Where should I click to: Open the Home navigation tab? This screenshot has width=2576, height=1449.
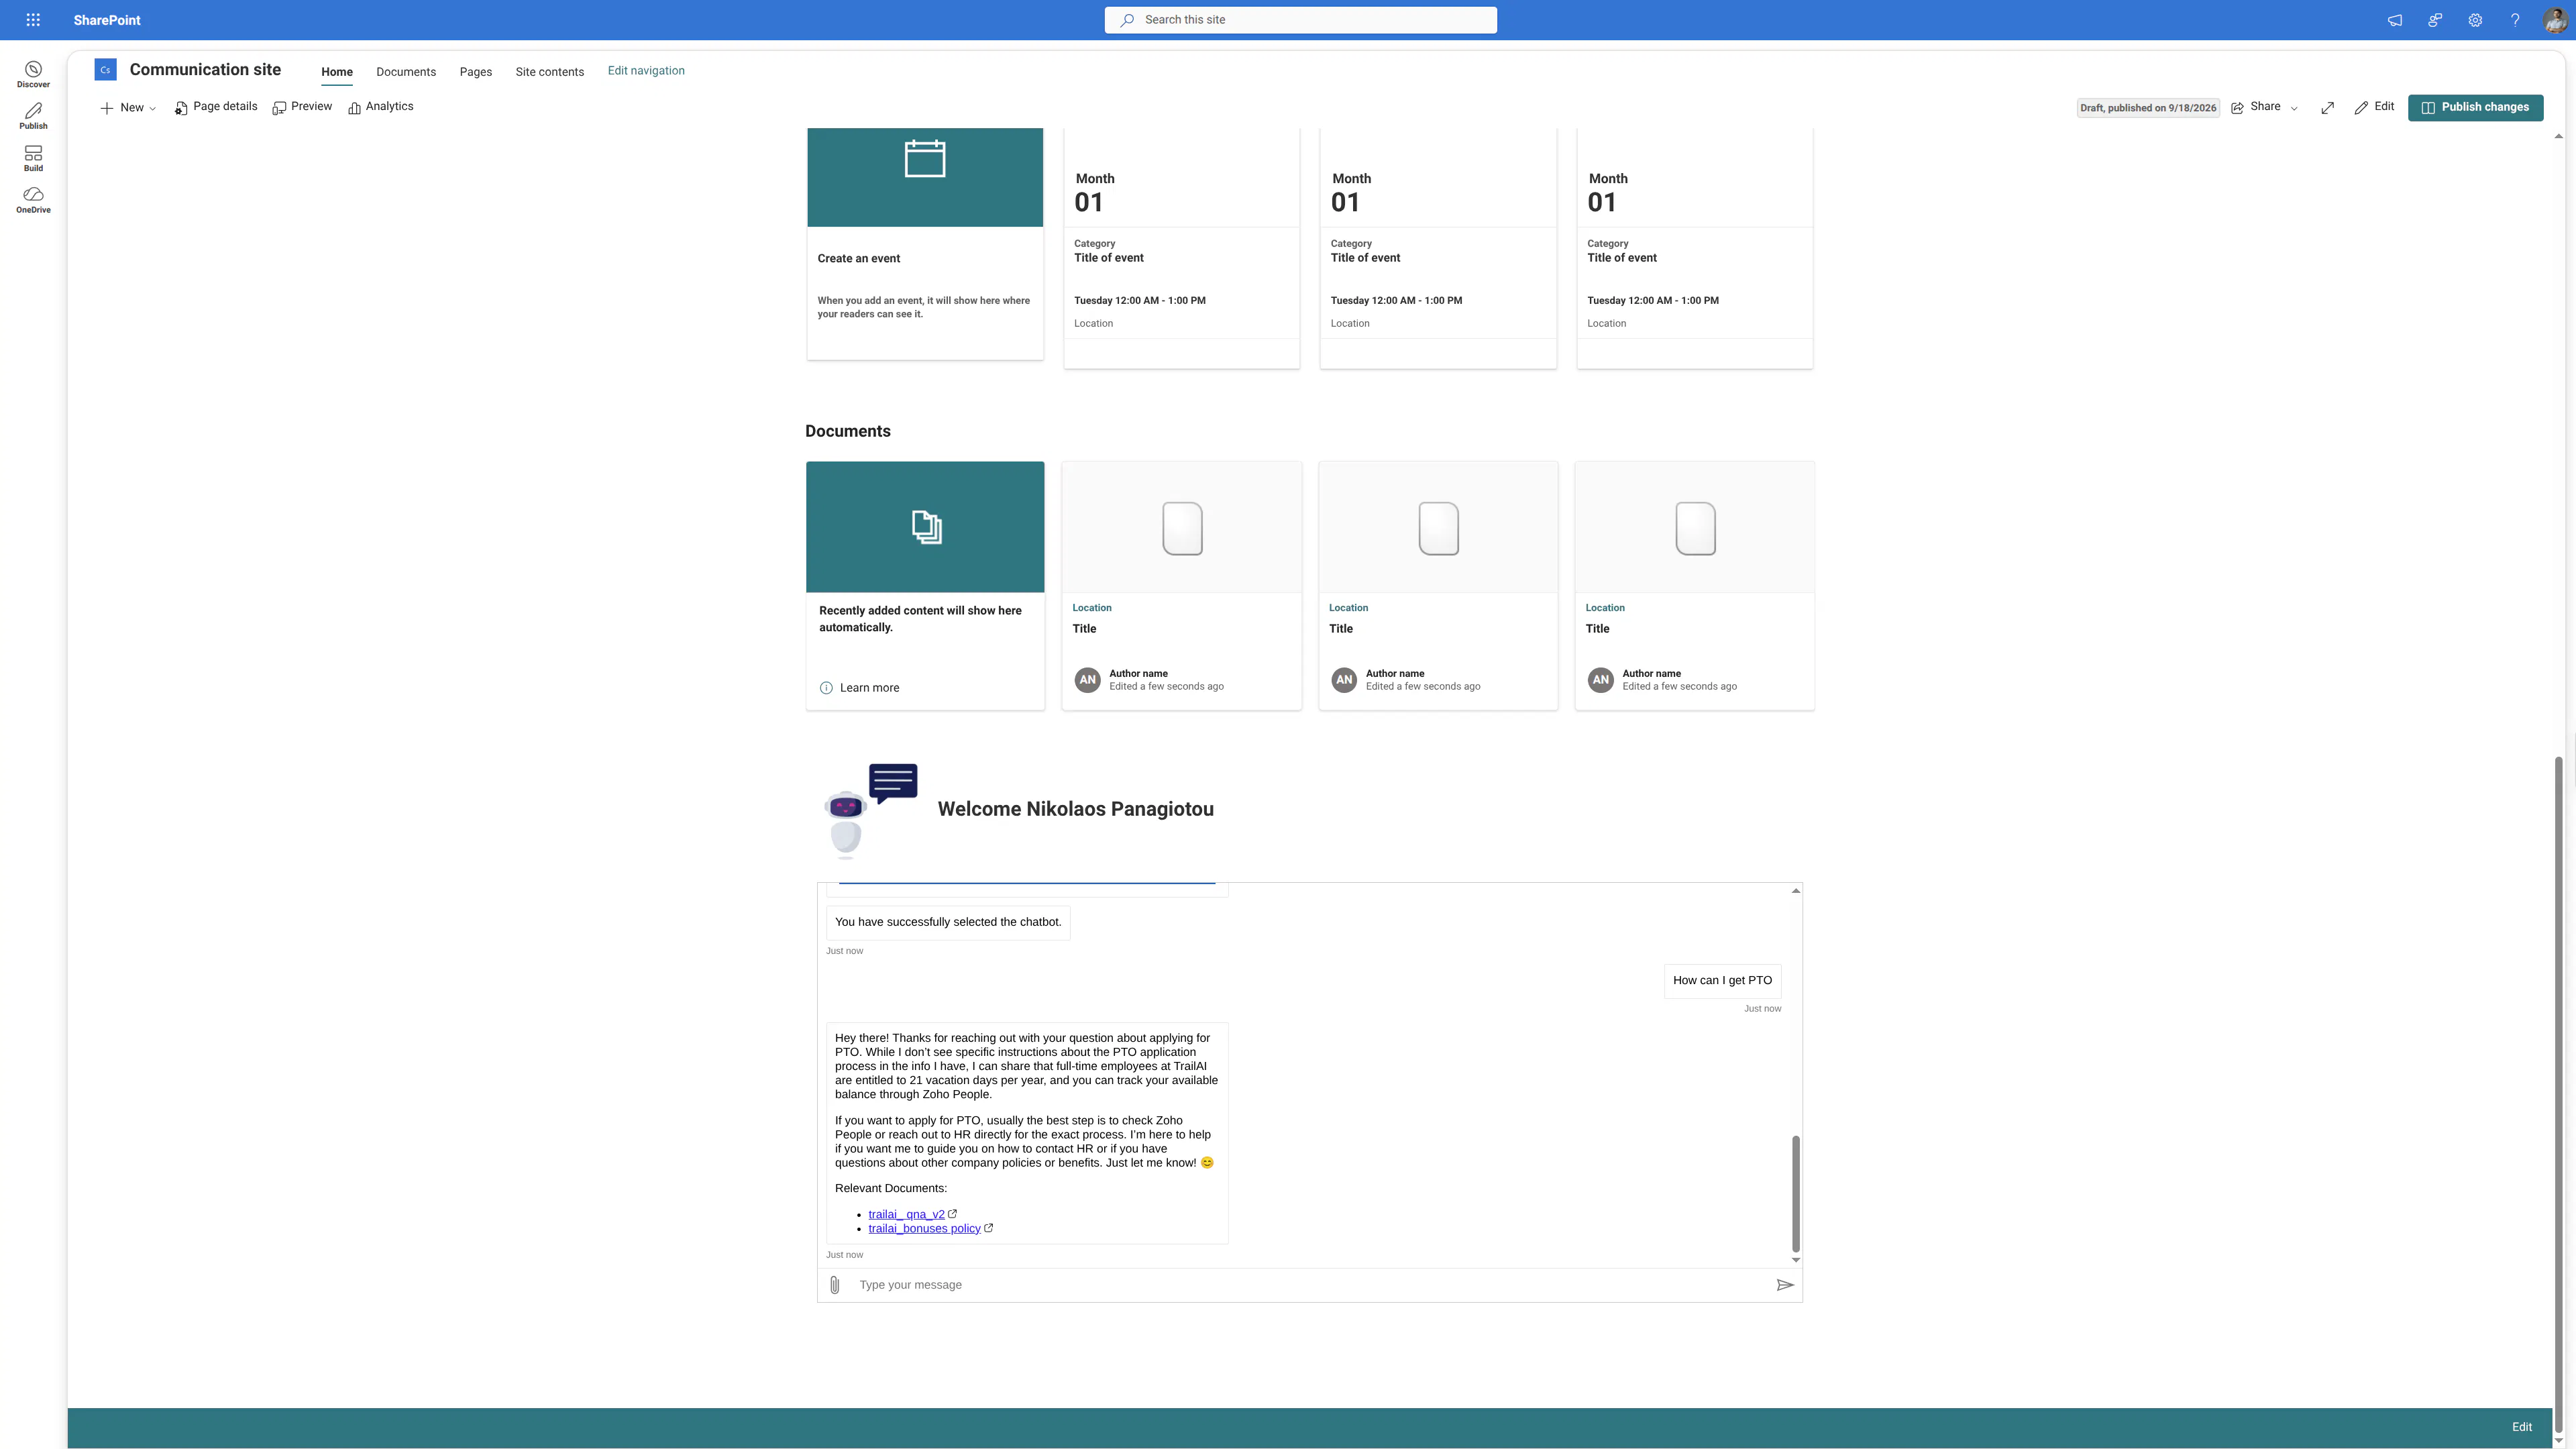pos(337,72)
